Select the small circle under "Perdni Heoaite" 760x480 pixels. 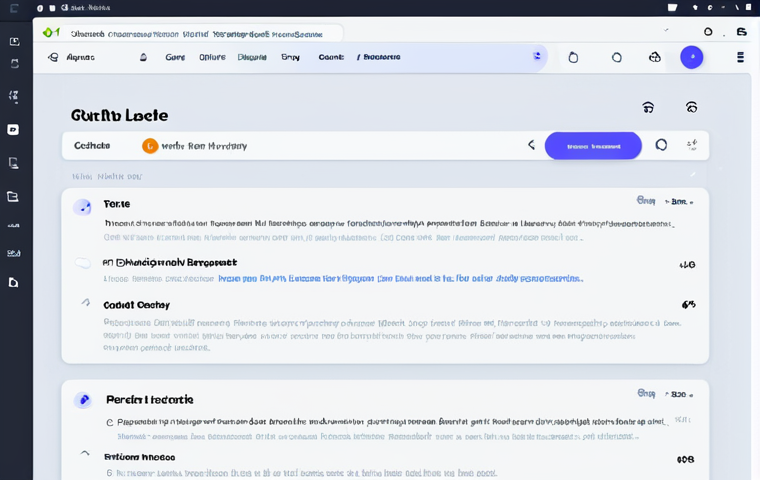pyautogui.click(x=109, y=423)
